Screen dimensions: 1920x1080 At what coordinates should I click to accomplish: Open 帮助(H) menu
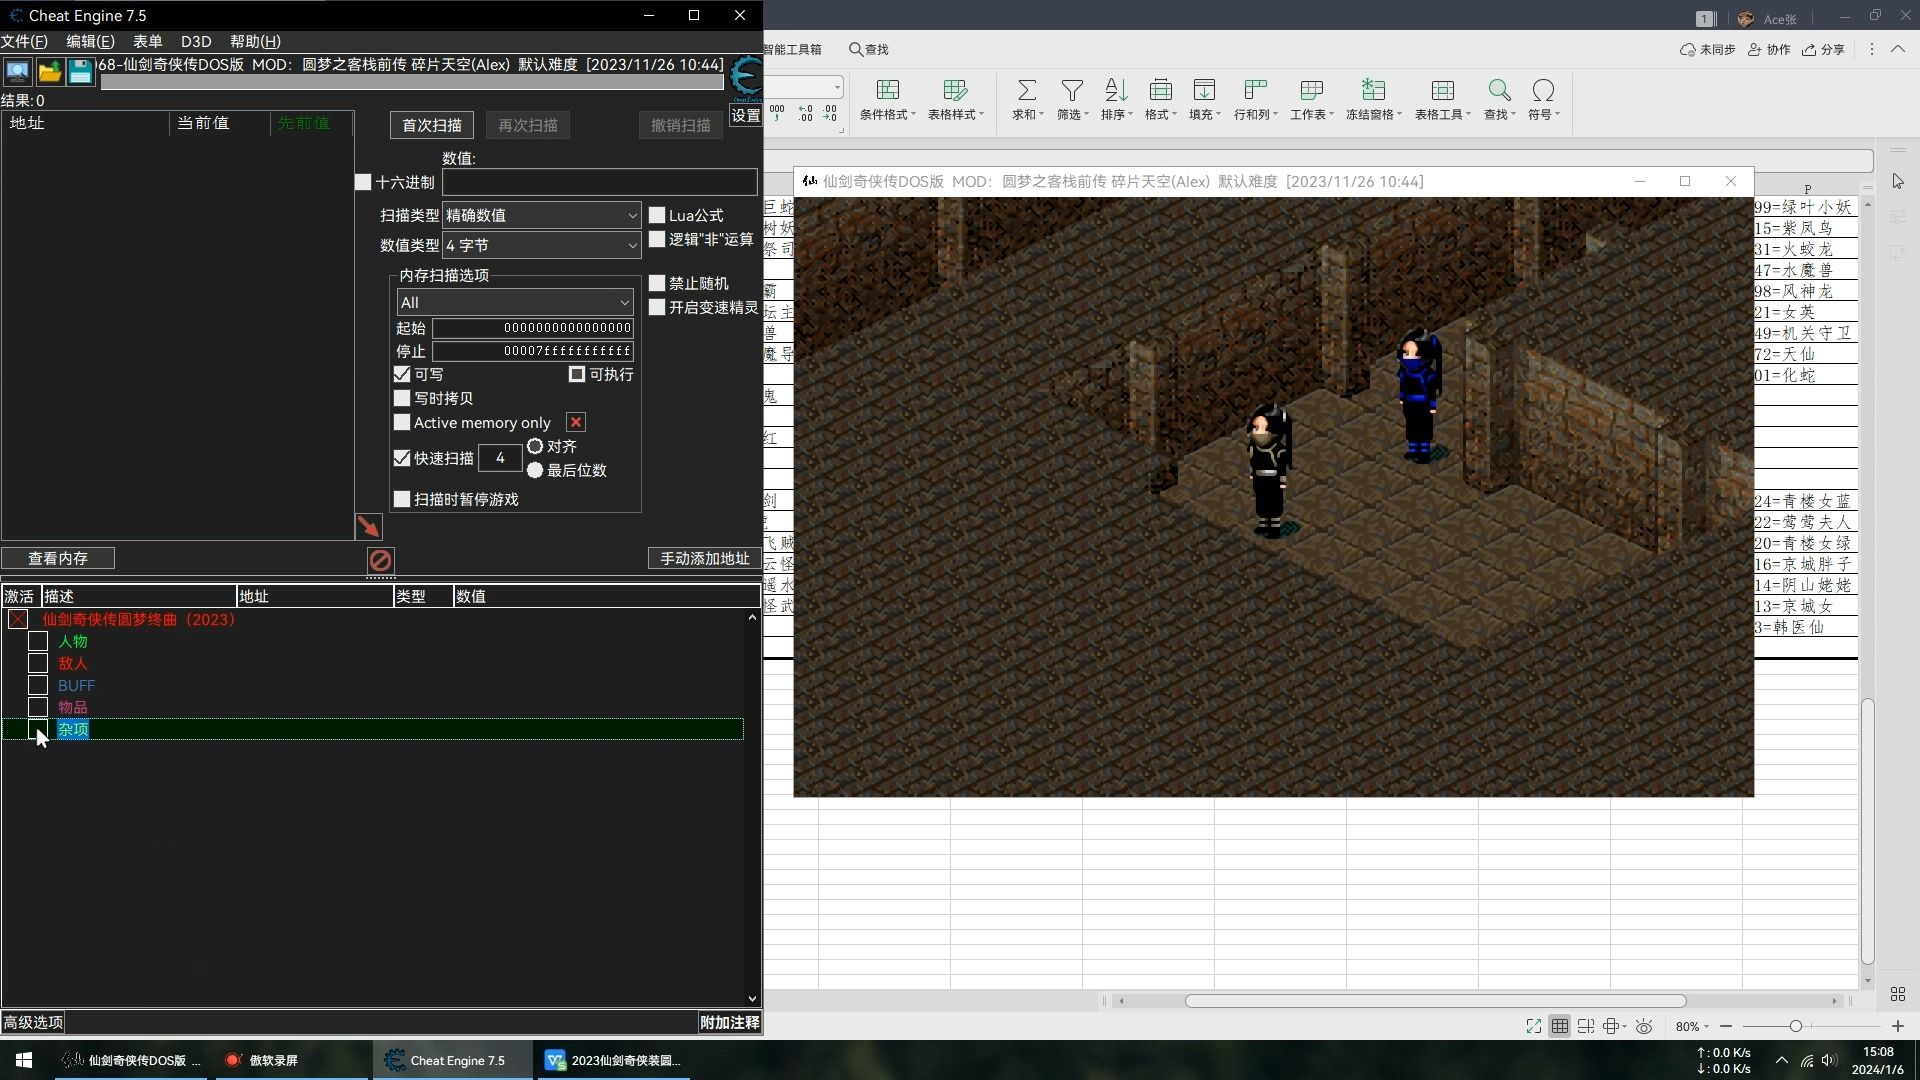point(255,41)
